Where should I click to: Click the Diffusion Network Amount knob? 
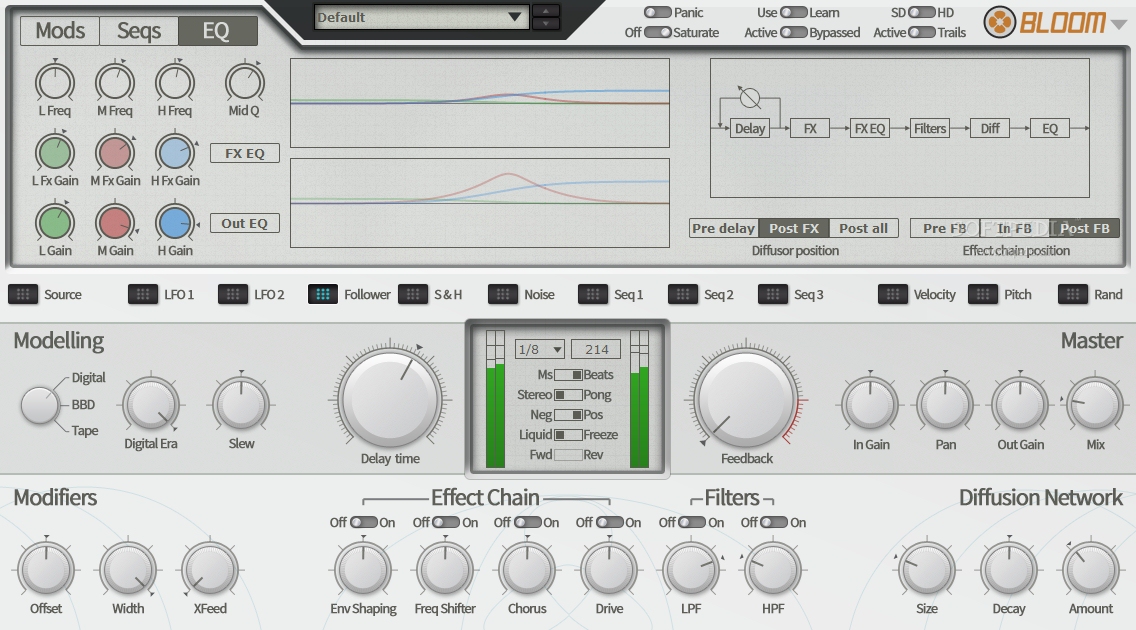[x=1090, y=569]
